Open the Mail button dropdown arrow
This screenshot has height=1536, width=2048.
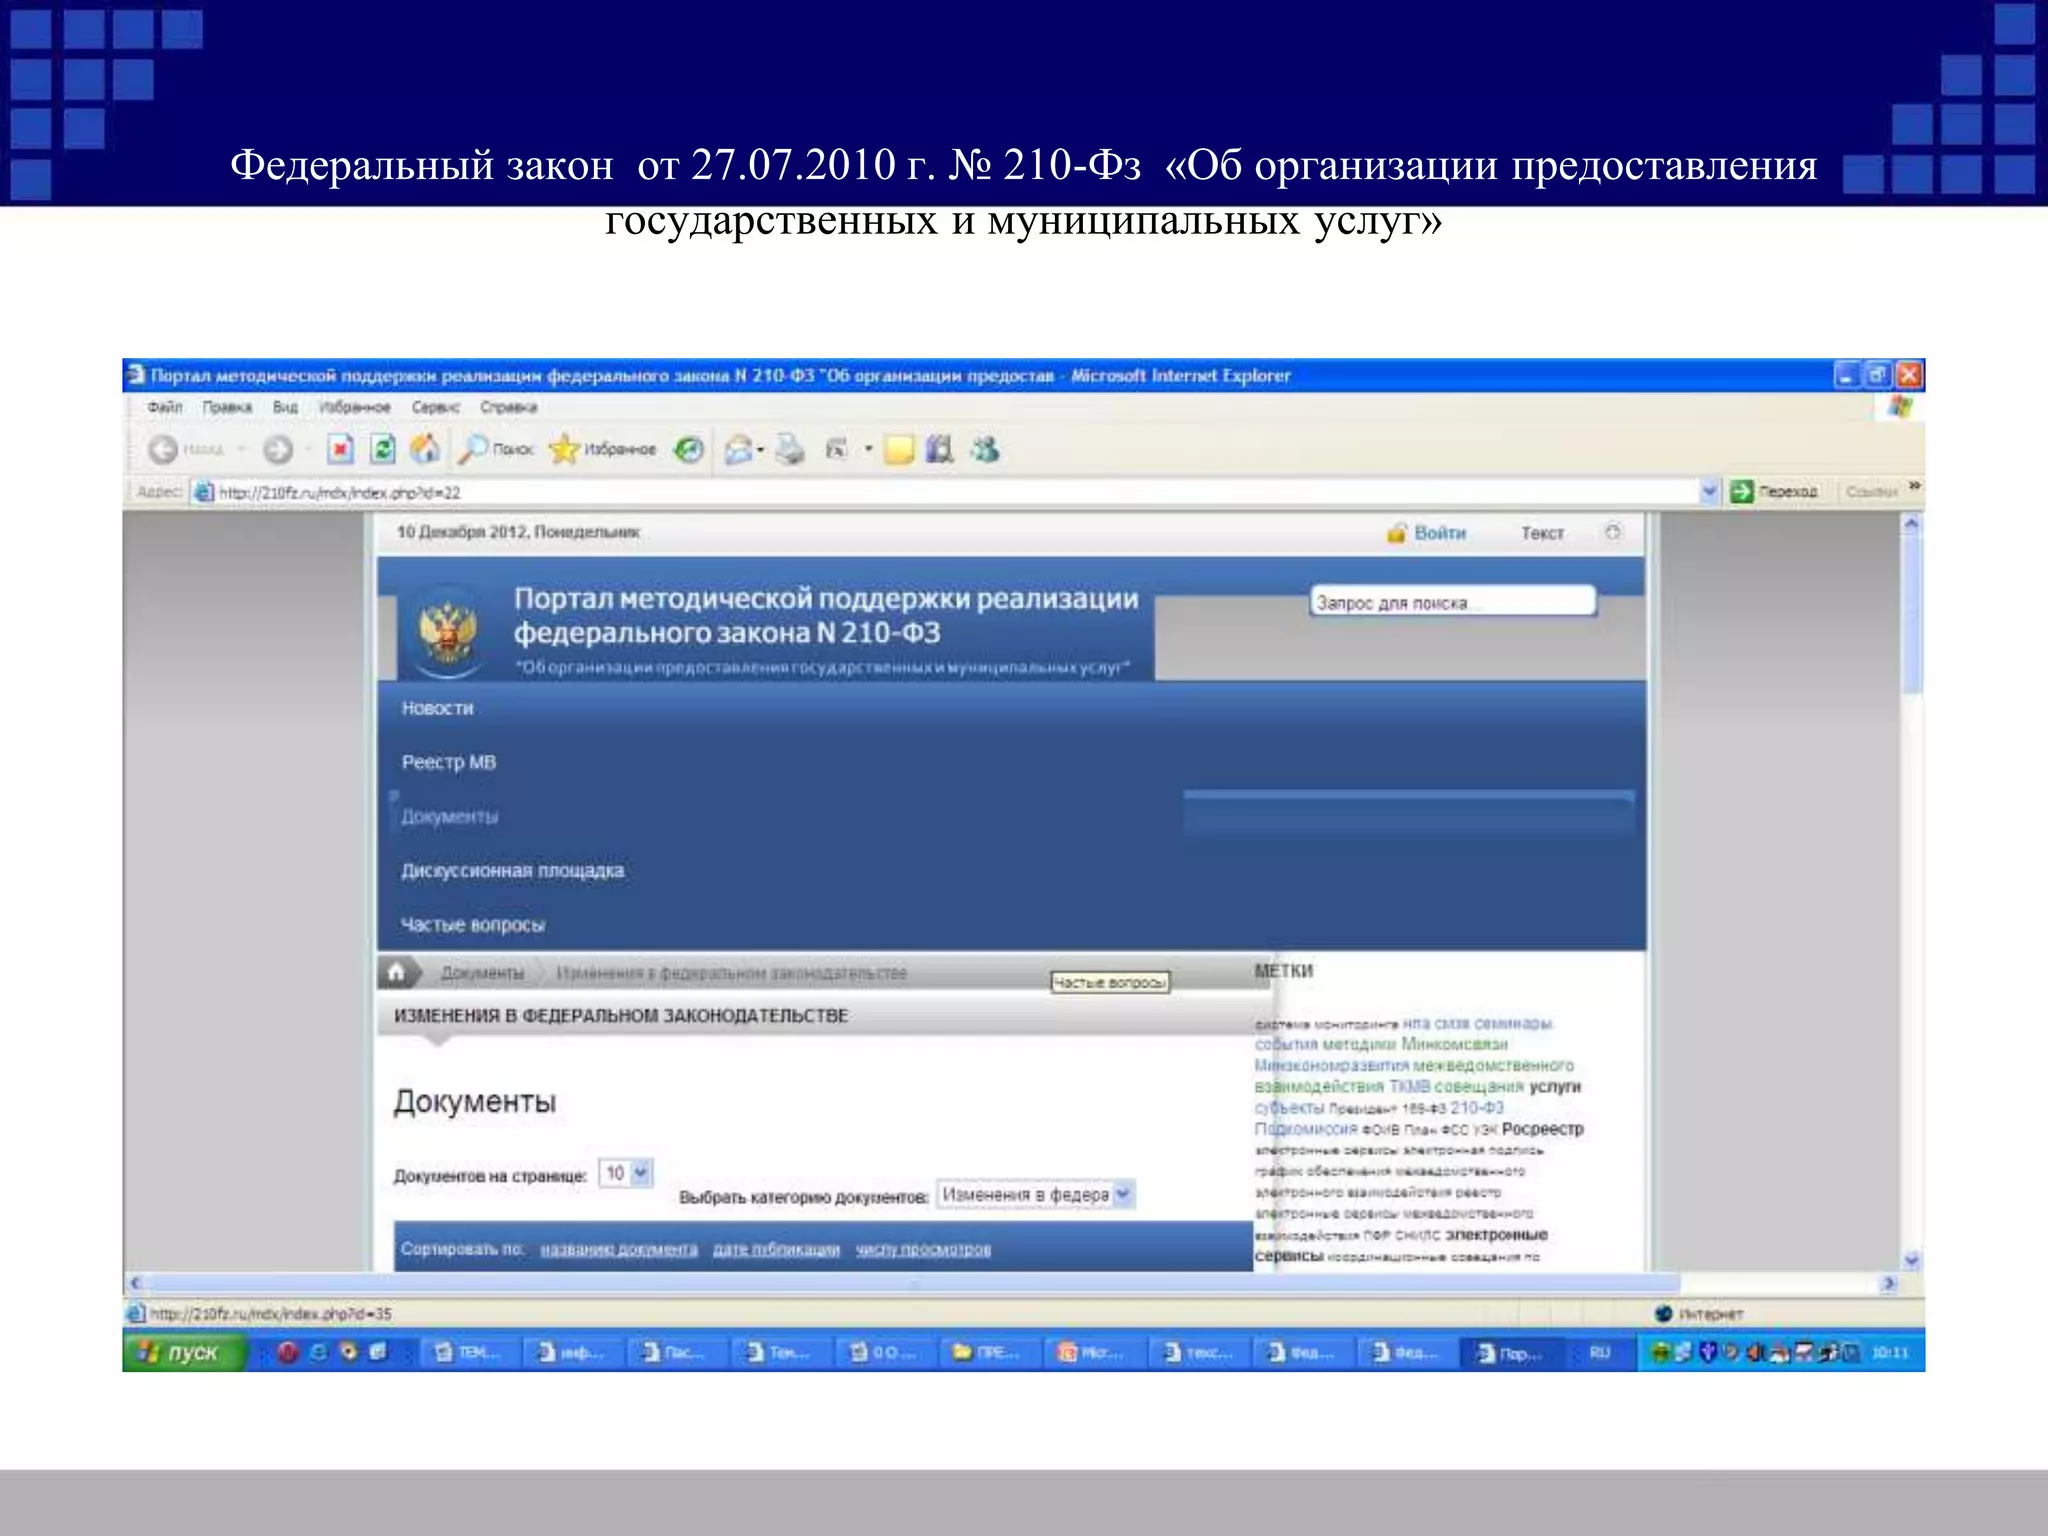click(761, 450)
